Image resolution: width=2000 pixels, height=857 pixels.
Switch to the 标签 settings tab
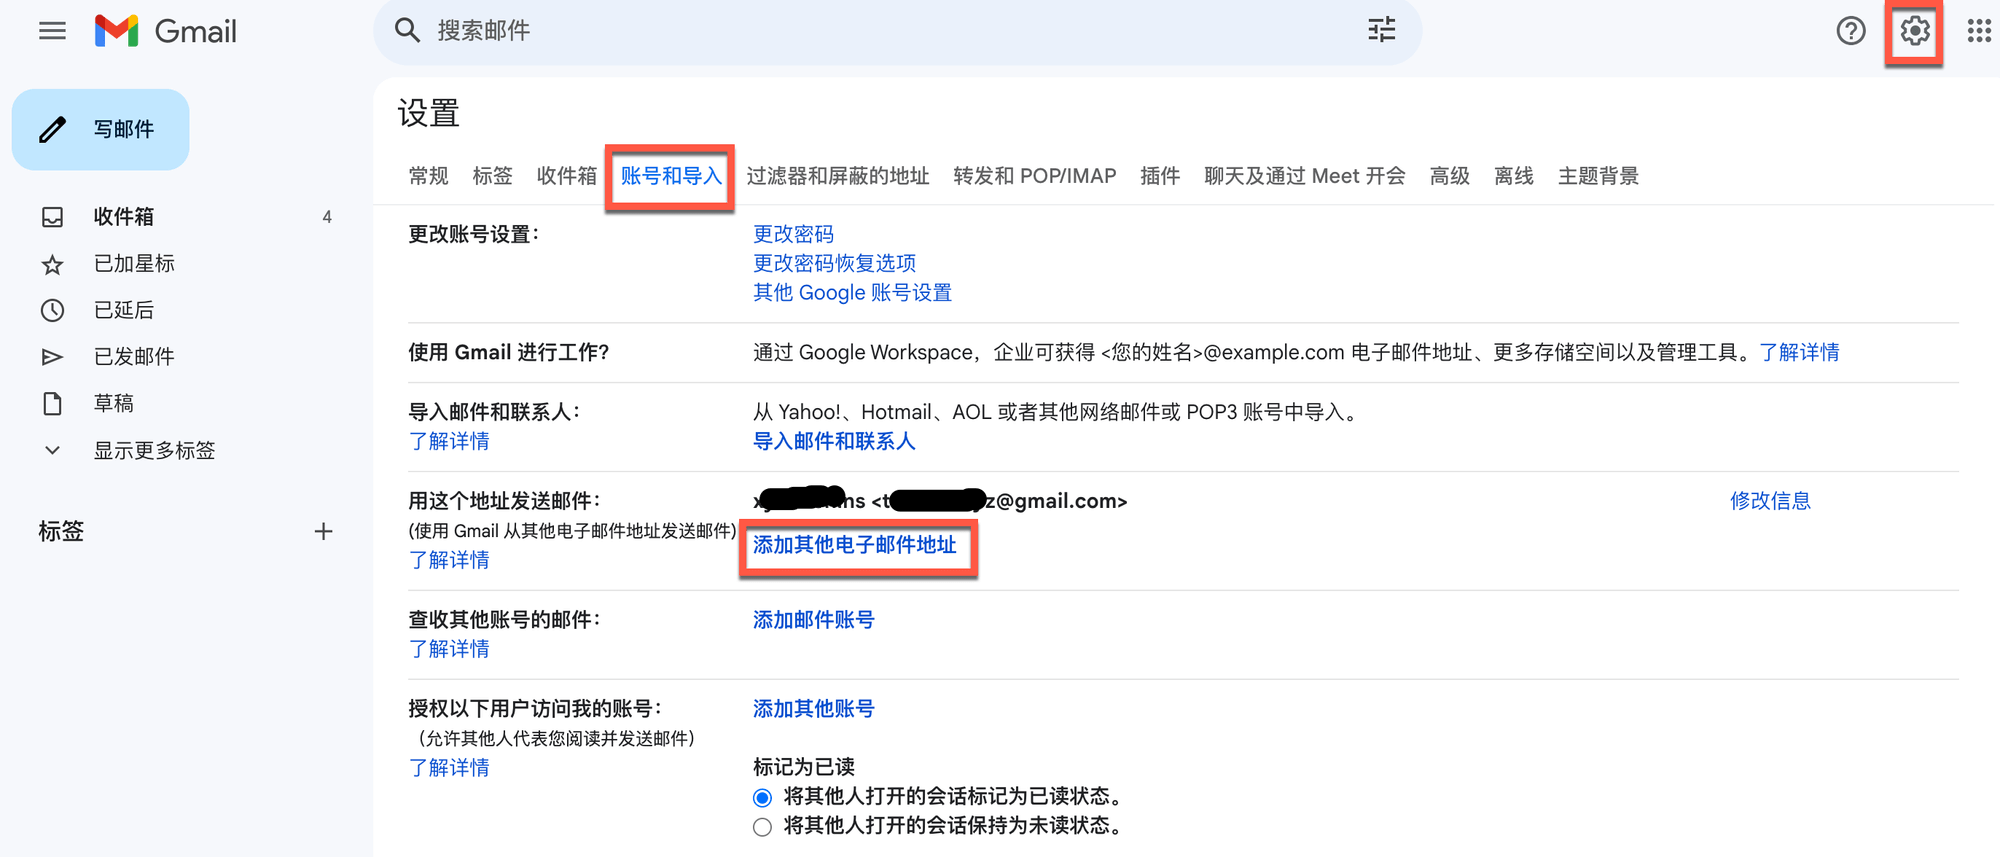tap(492, 176)
